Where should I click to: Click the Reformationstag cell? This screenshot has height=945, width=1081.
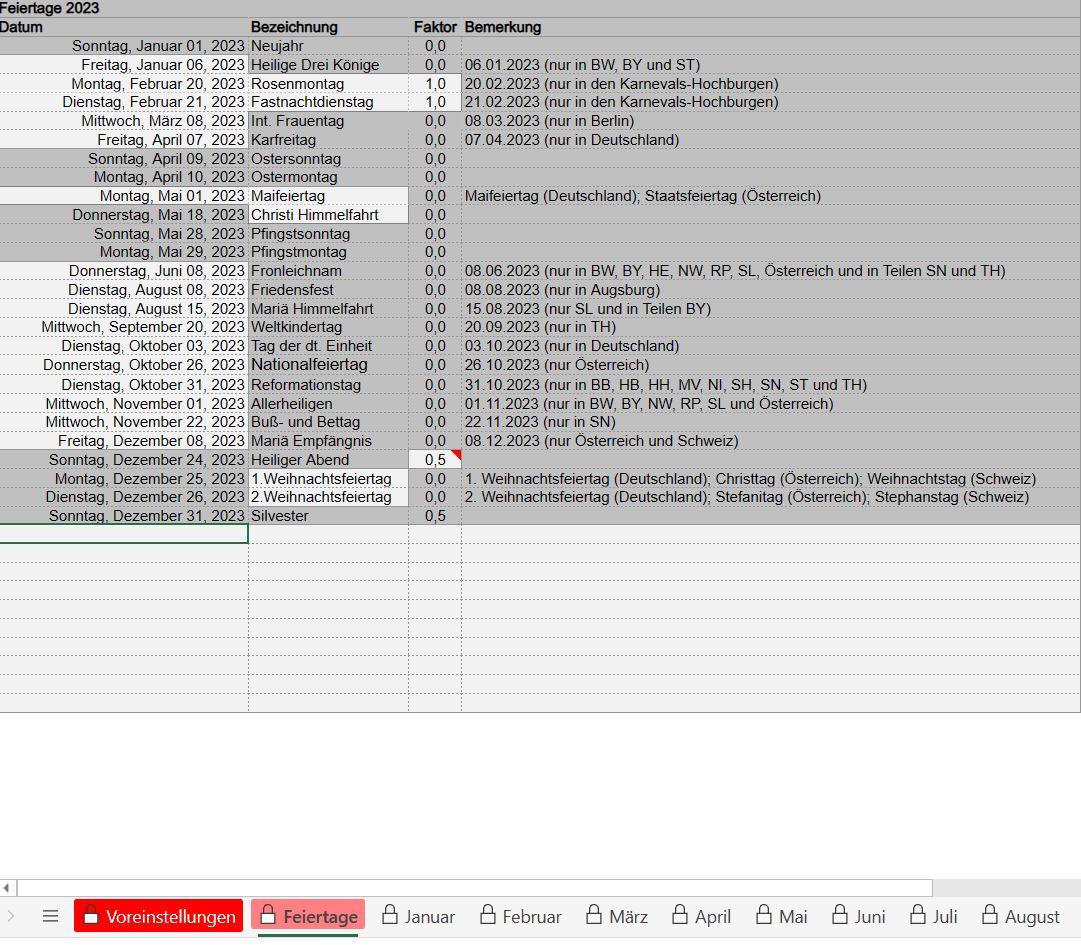[328, 385]
